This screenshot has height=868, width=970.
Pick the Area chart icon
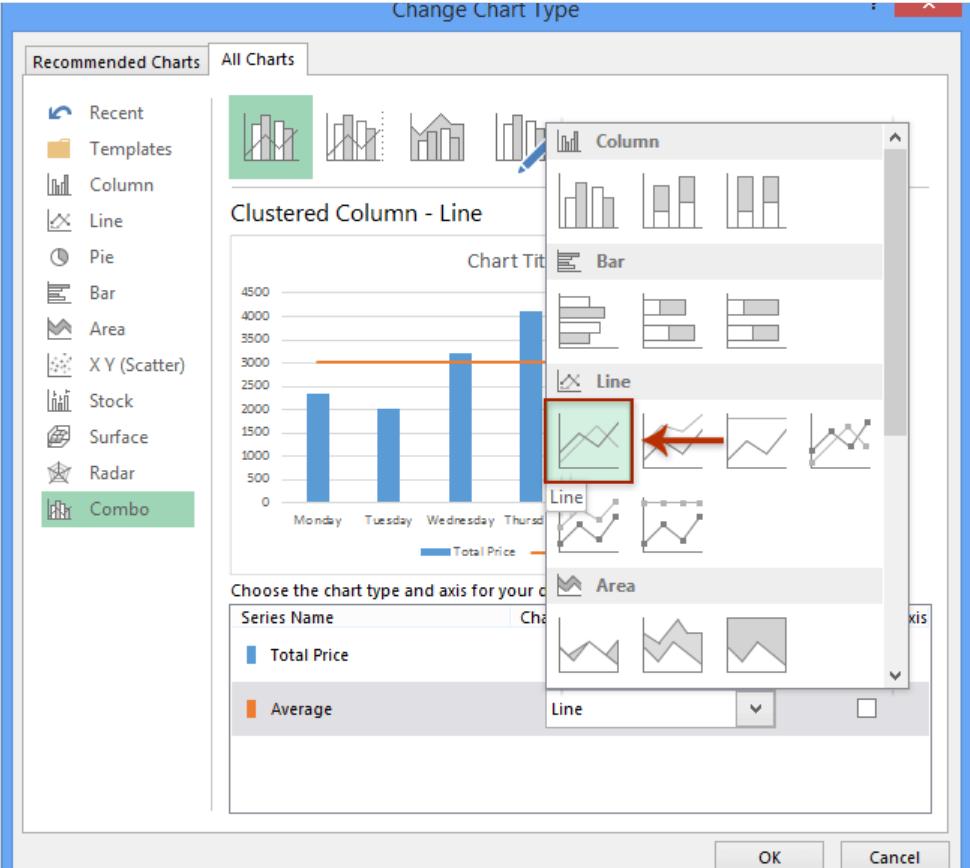click(x=587, y=645)
